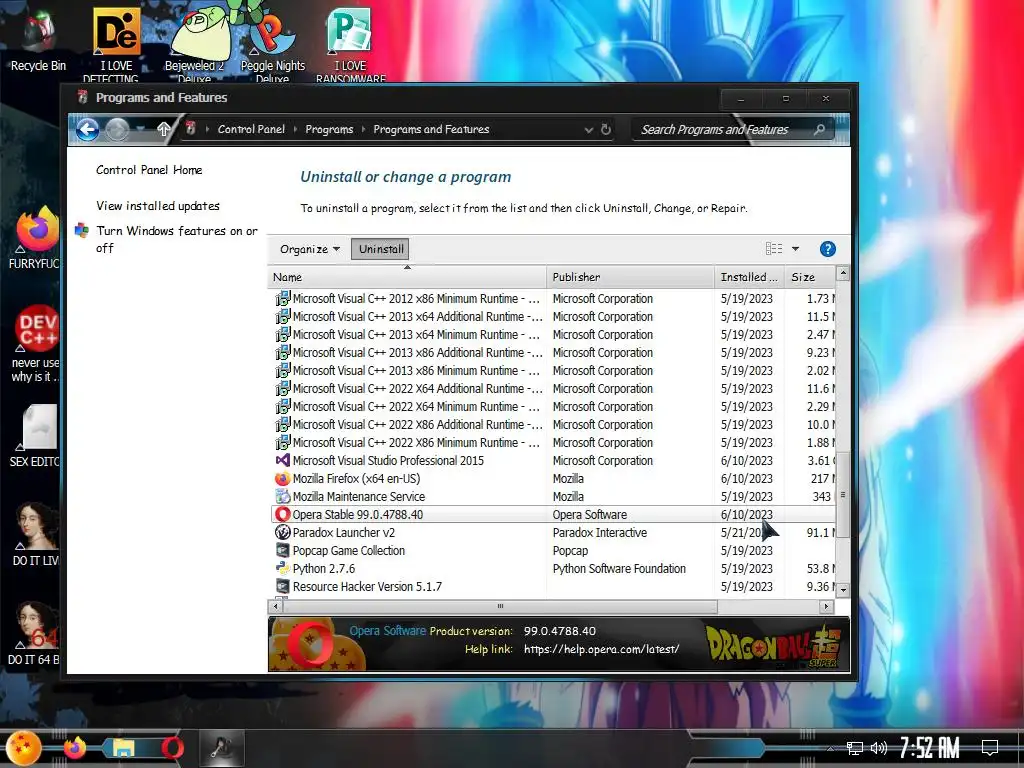Select the Python Software Foundation publisher cell
The width and height of the screenshot is (1024, 768).
pyautogui.click(x=619, y=569)
